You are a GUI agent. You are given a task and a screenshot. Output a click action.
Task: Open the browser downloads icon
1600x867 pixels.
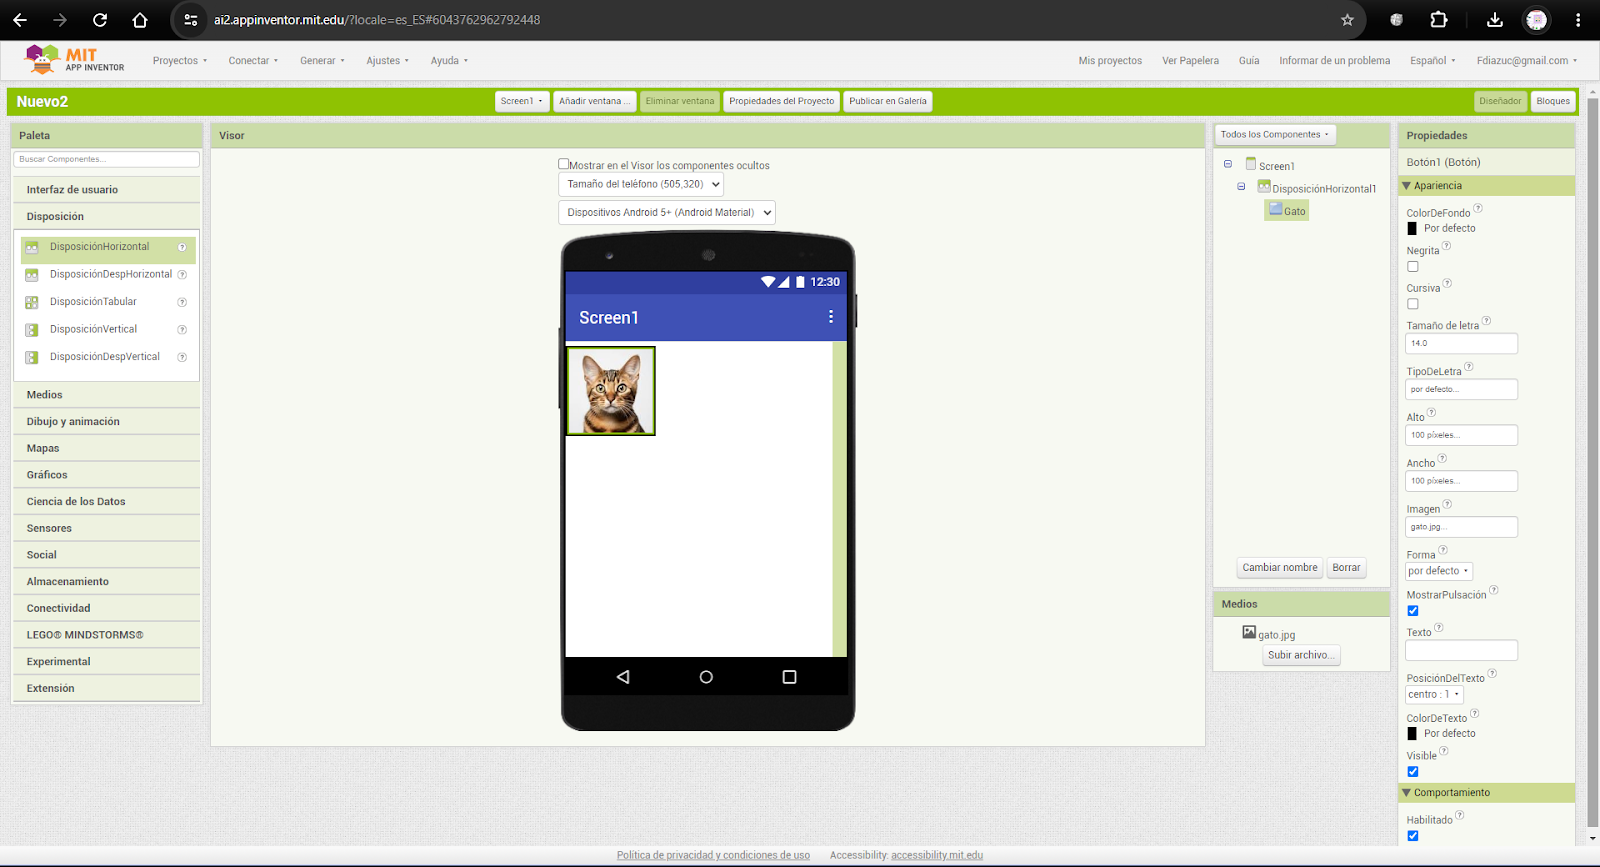coord(1495,20)
